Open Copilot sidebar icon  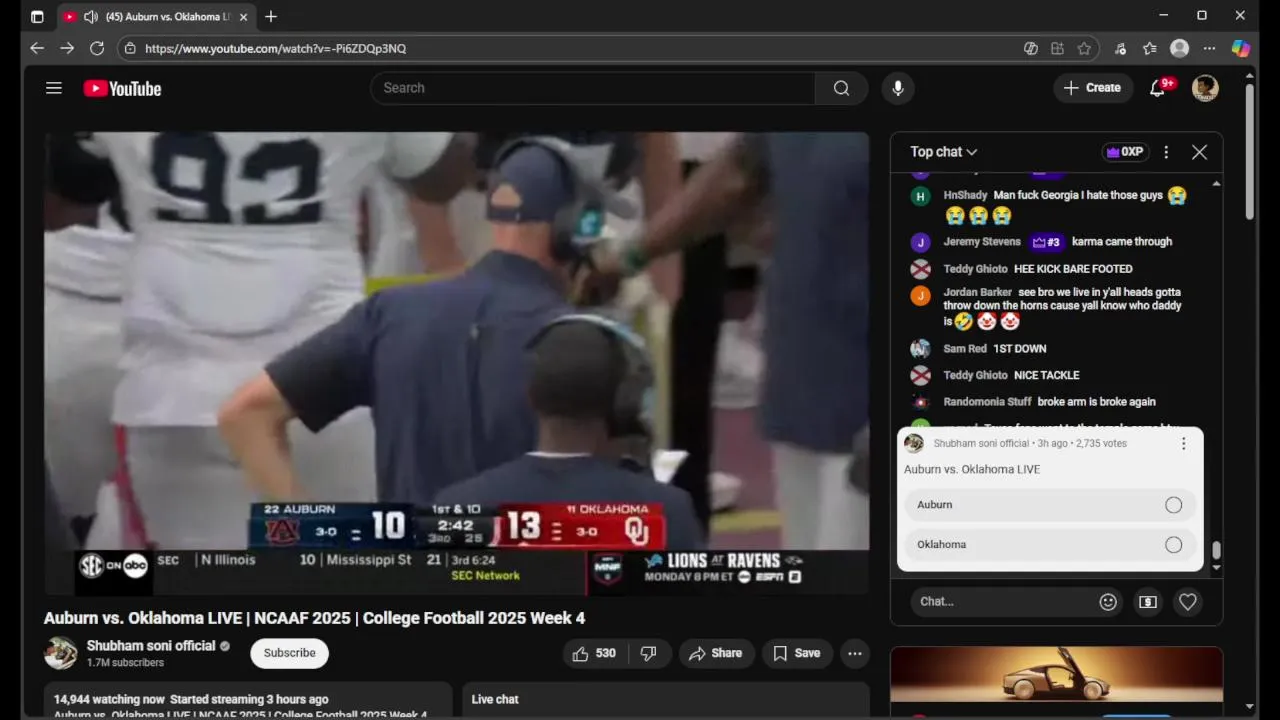point(1241,48)
